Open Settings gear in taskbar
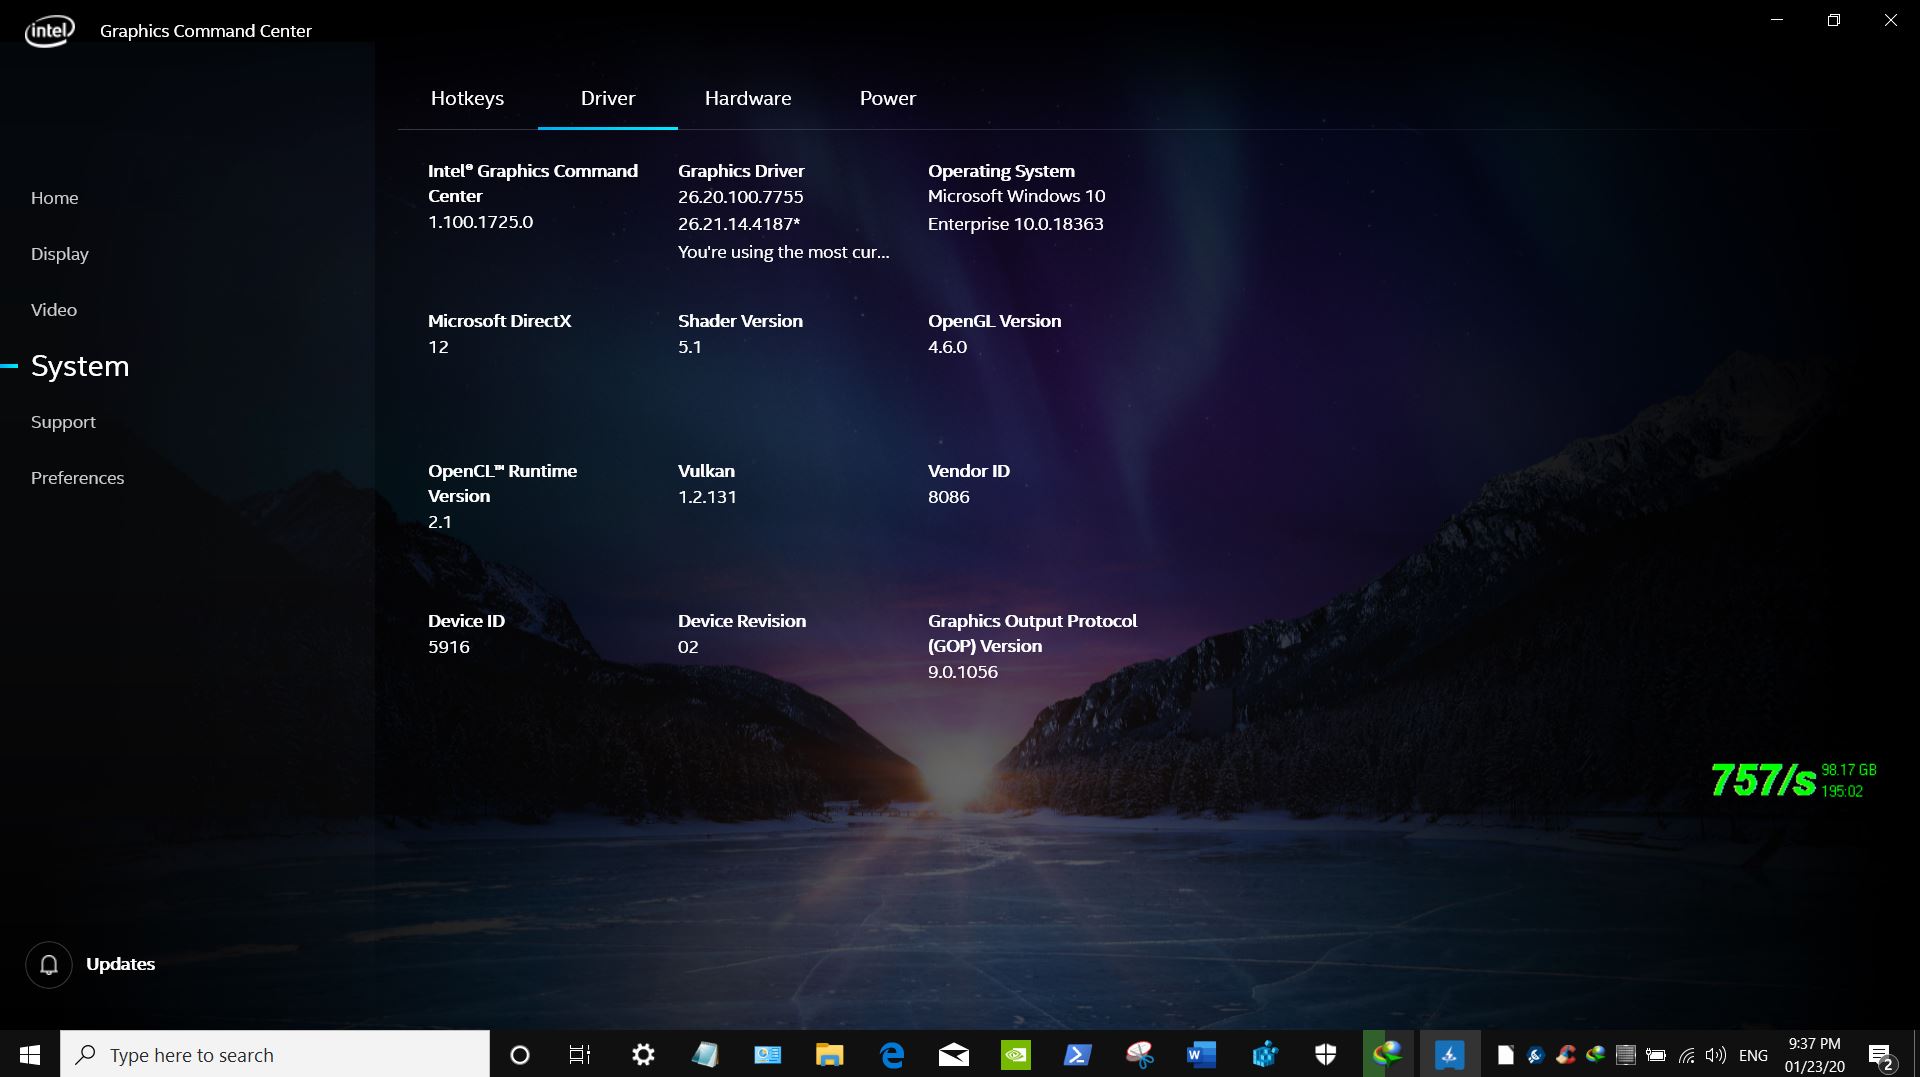Viewport: 1920px width, 1077px height. [x=643, y=1054]
